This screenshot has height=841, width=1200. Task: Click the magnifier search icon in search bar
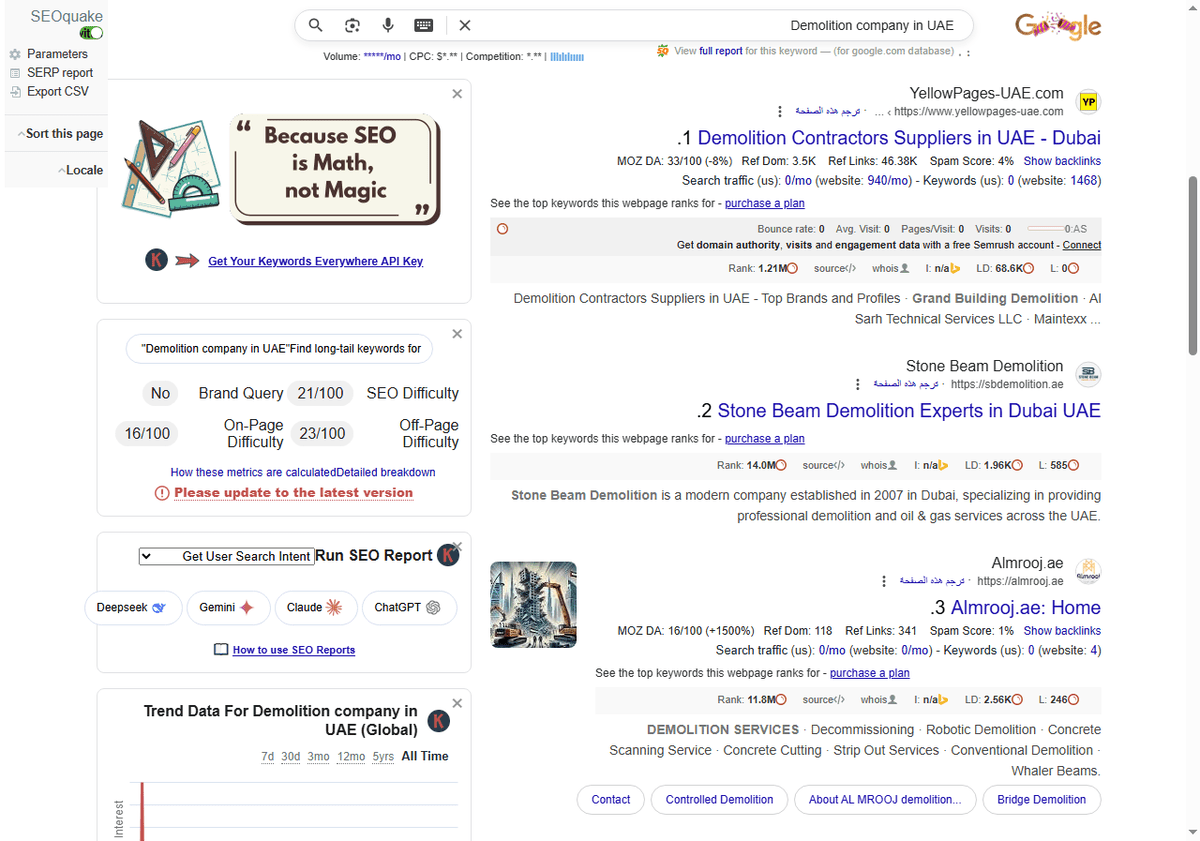point(315,26)
